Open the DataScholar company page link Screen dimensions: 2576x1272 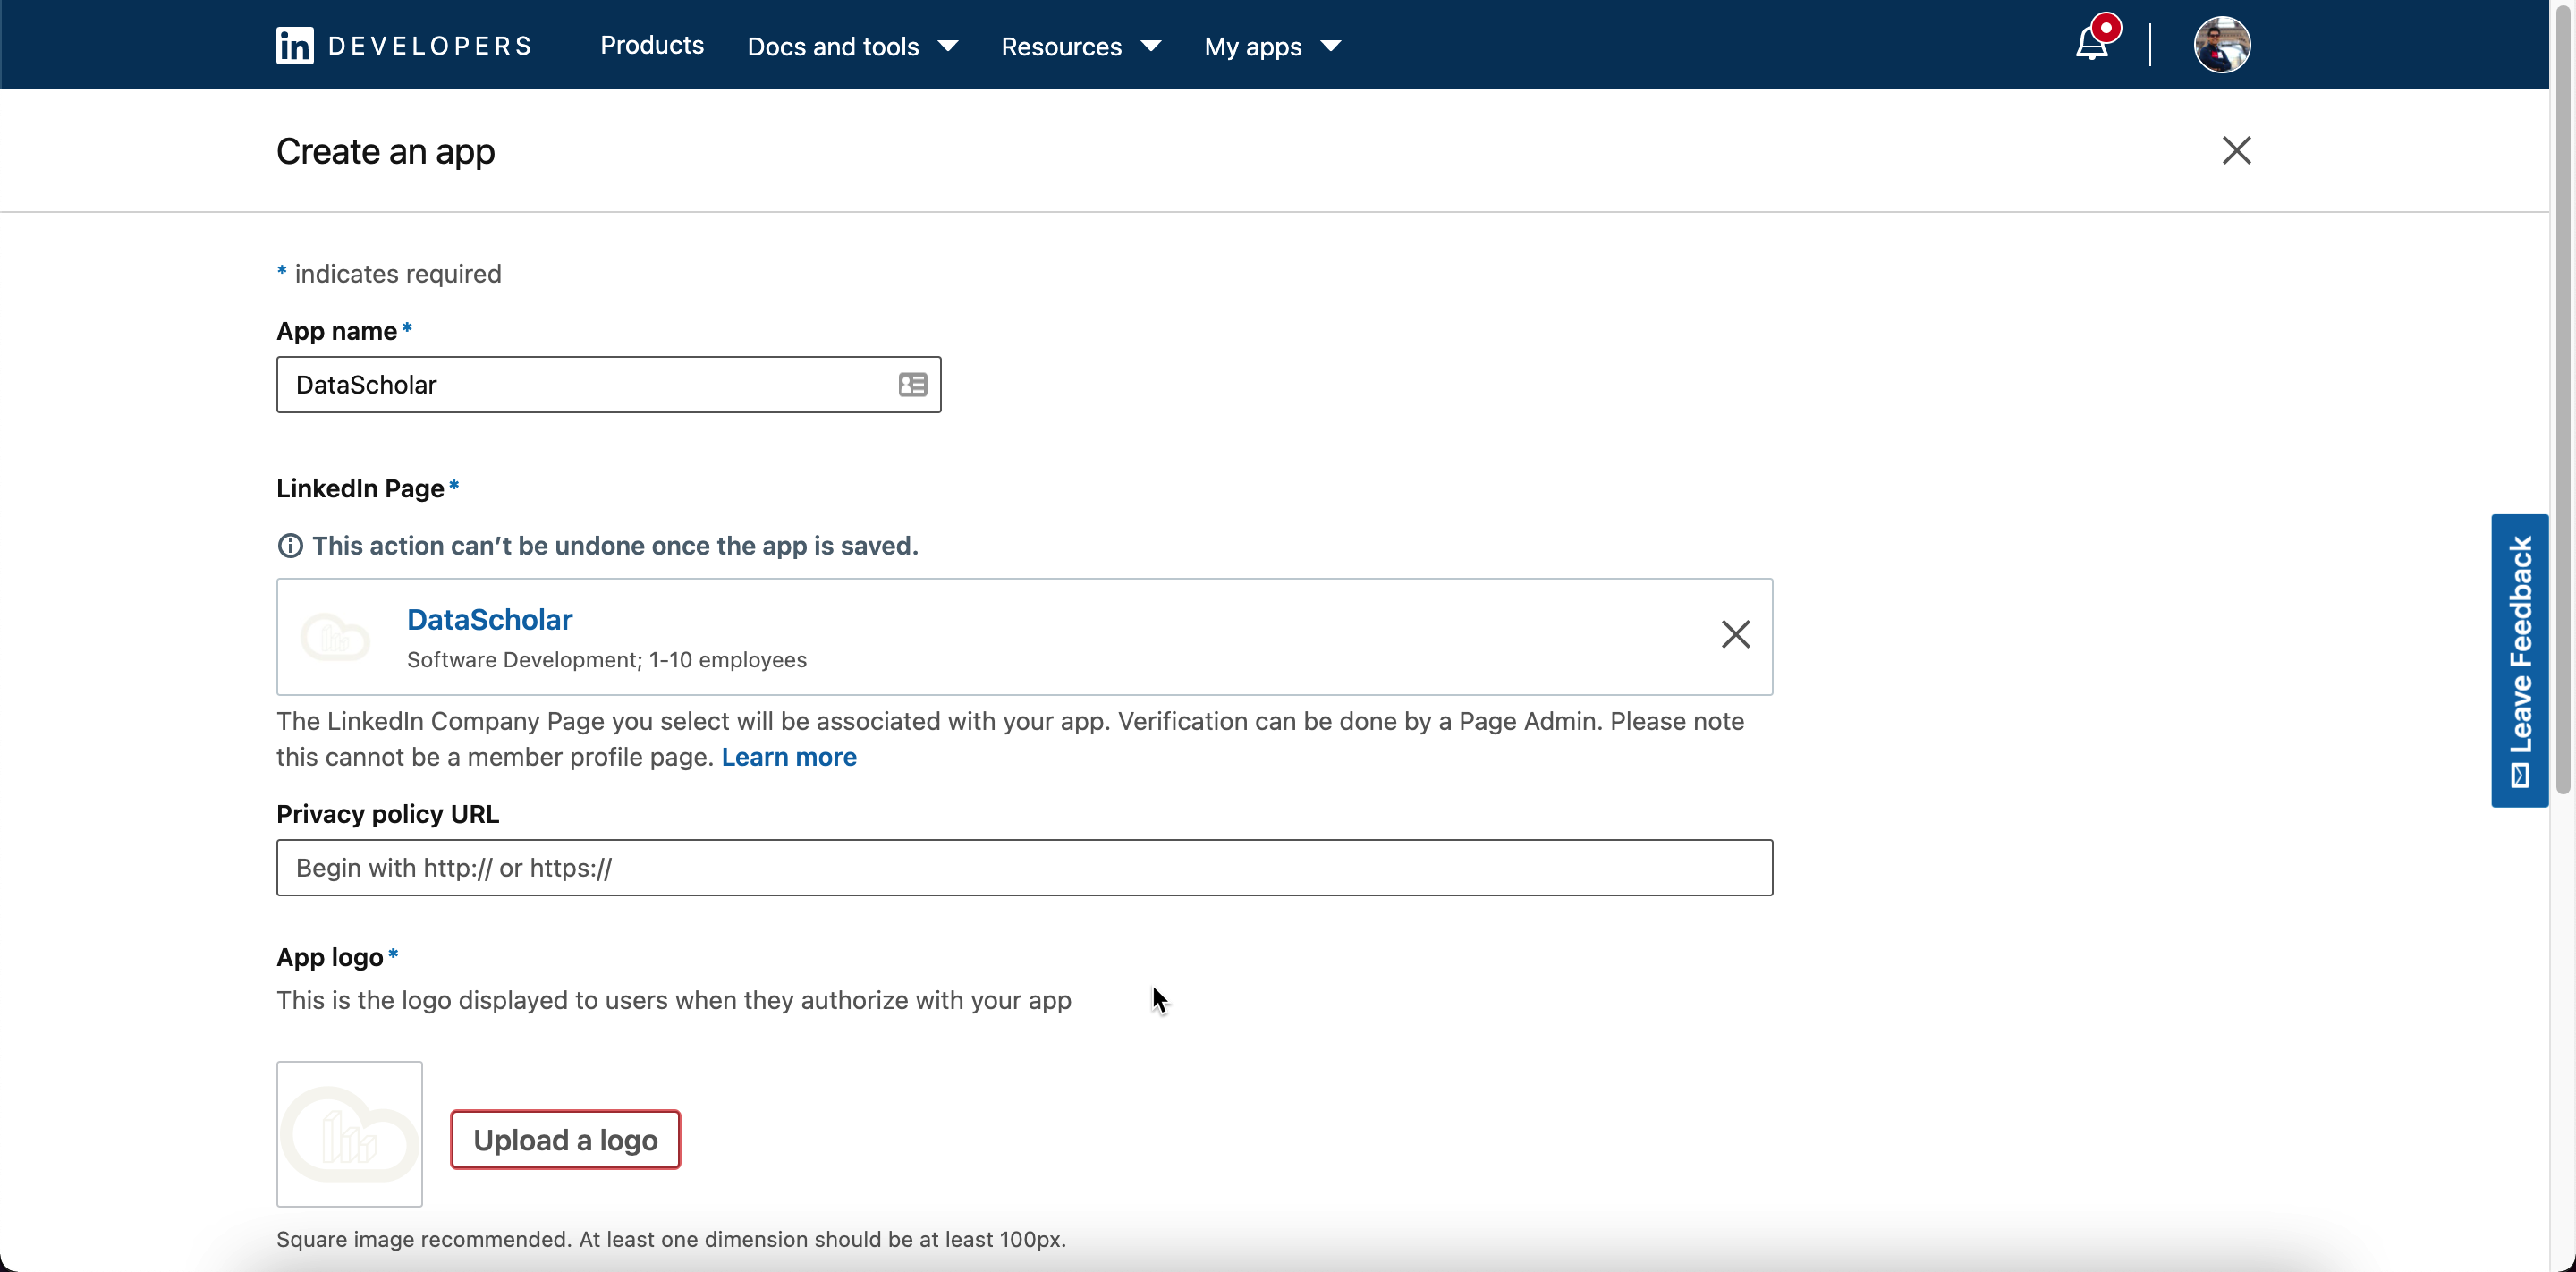point(489,620)
